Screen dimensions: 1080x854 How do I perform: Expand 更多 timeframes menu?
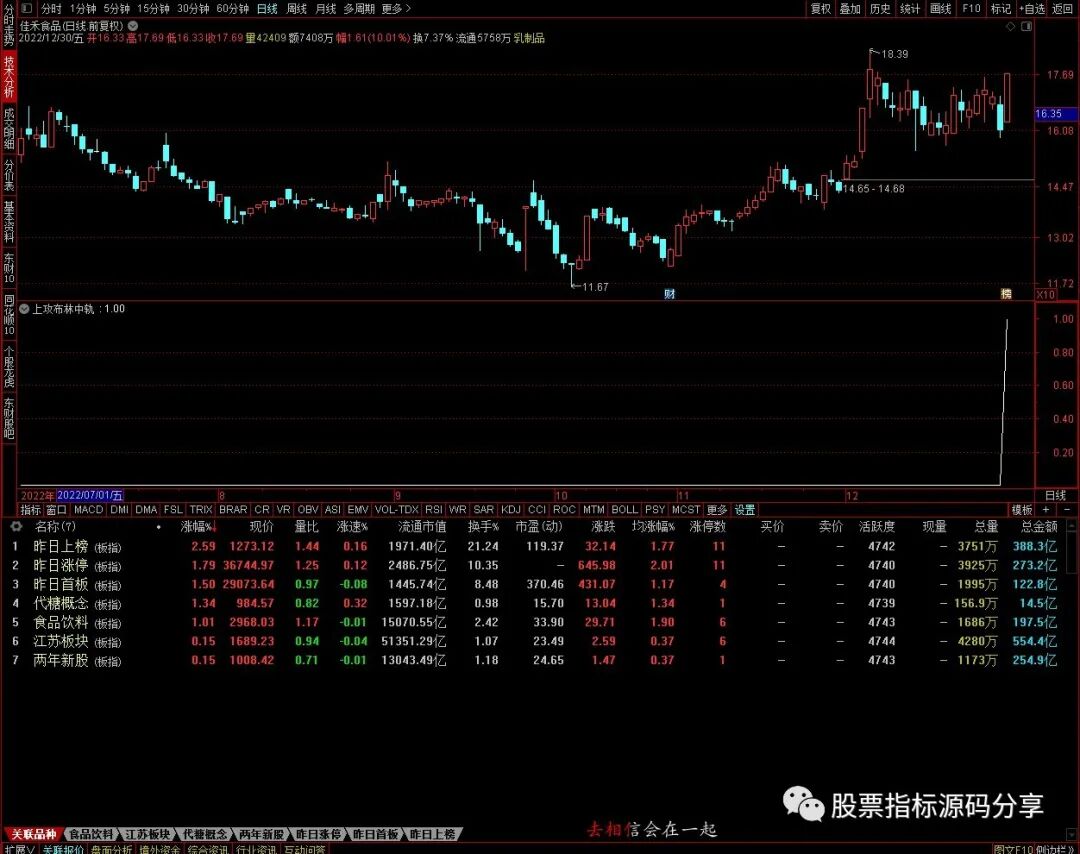coord(396,8)
